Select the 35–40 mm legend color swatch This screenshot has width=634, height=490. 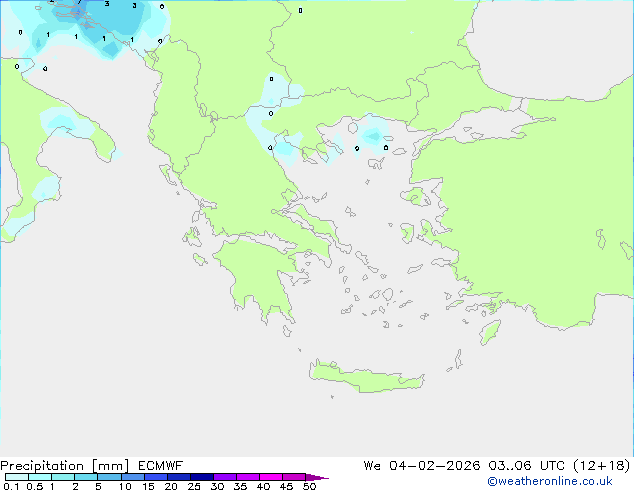(x=247, y=477)
